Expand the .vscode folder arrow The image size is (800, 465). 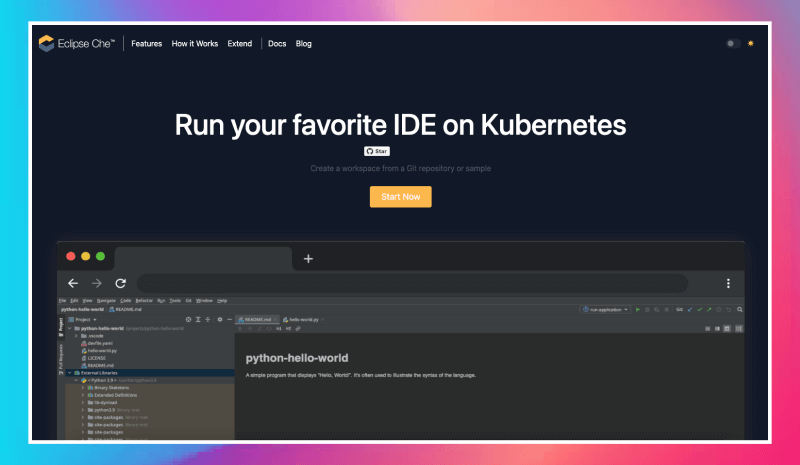click(x=76, y=336)
